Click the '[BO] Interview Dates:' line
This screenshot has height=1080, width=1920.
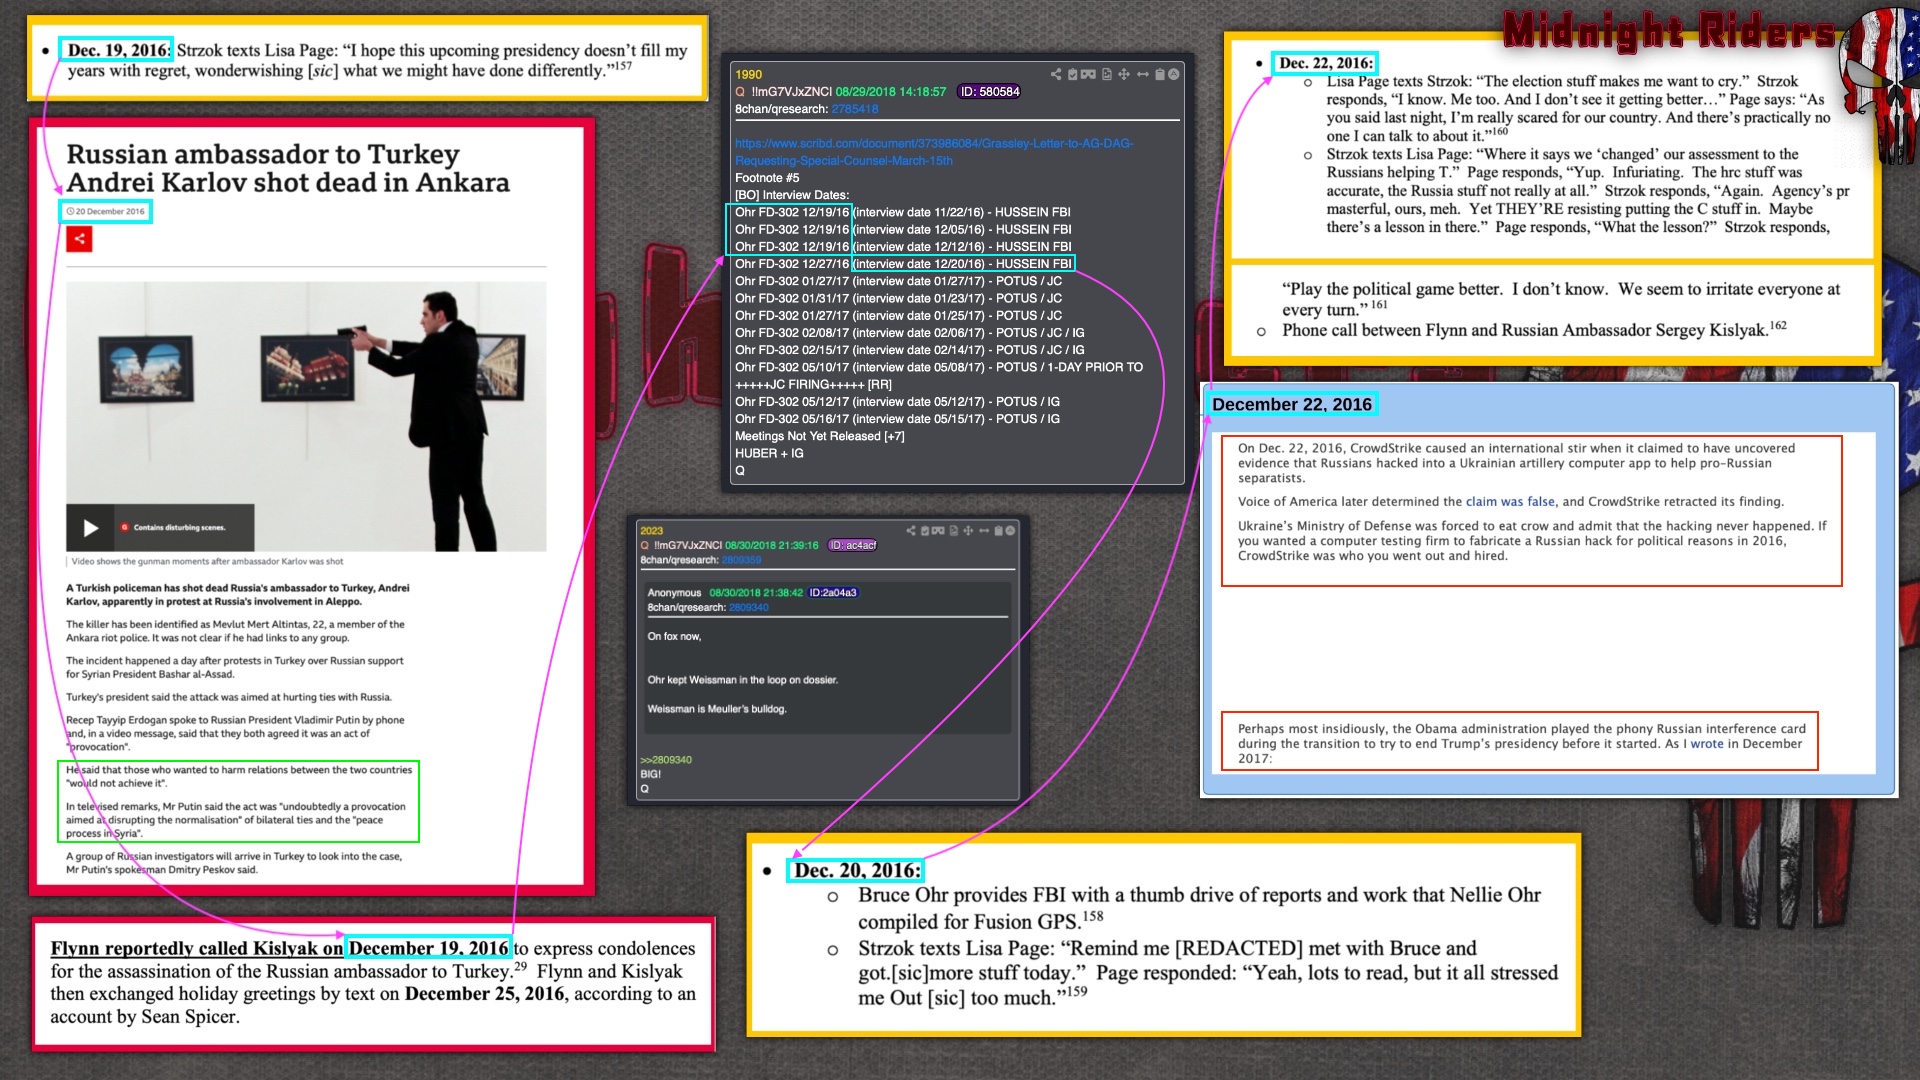tap(792, 195)
